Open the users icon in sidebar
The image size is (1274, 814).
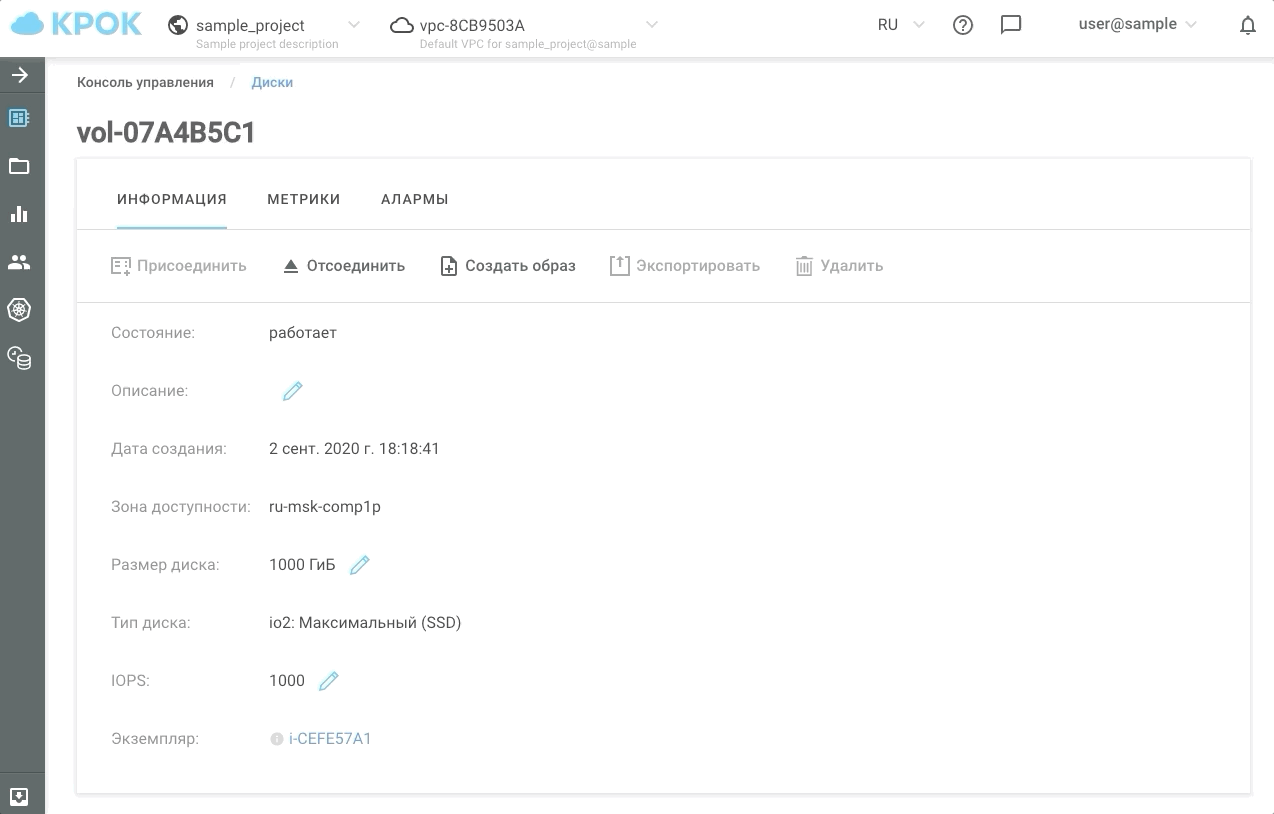[19, 262]
